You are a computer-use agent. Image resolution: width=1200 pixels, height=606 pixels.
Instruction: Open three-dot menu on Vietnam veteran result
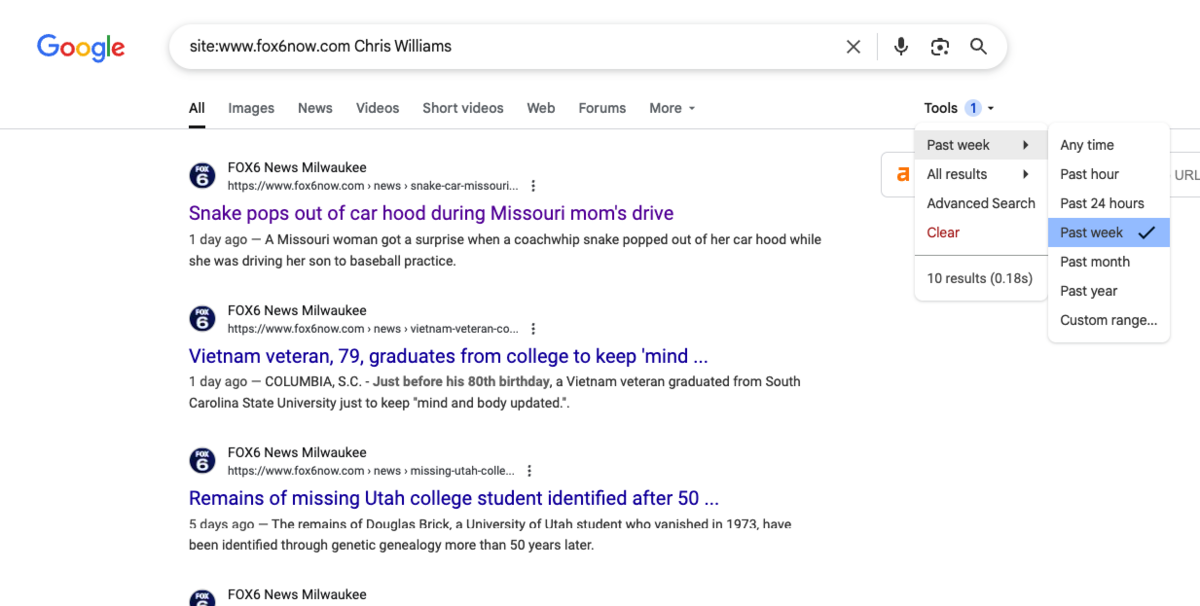pos(533,328)
